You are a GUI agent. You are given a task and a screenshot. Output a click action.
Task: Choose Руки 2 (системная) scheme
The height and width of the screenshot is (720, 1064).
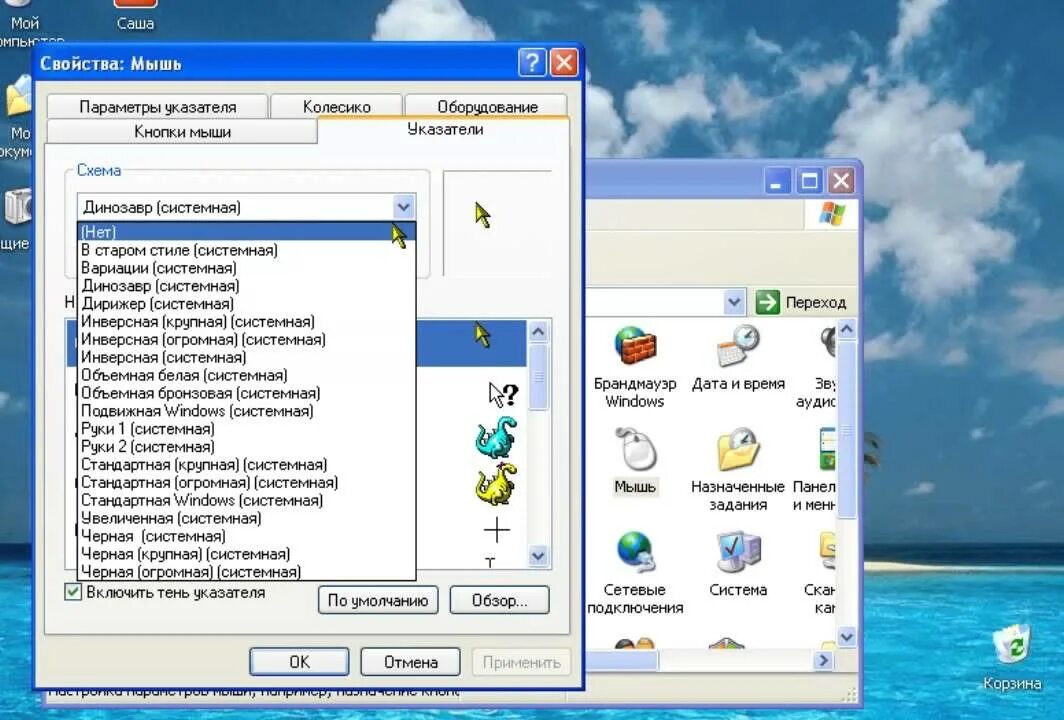[246, 447]
